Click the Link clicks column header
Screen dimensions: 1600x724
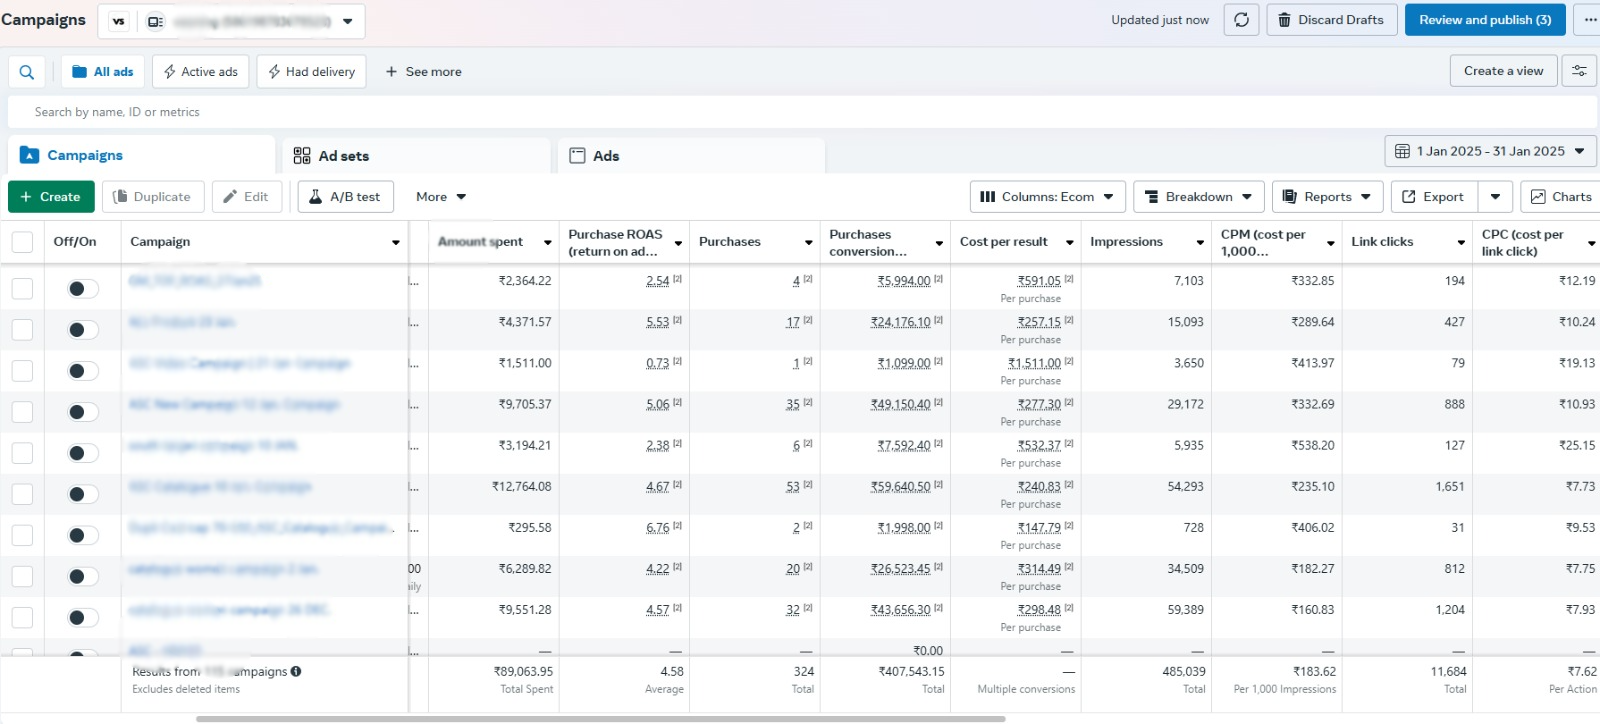click(x=1382, y=242)
